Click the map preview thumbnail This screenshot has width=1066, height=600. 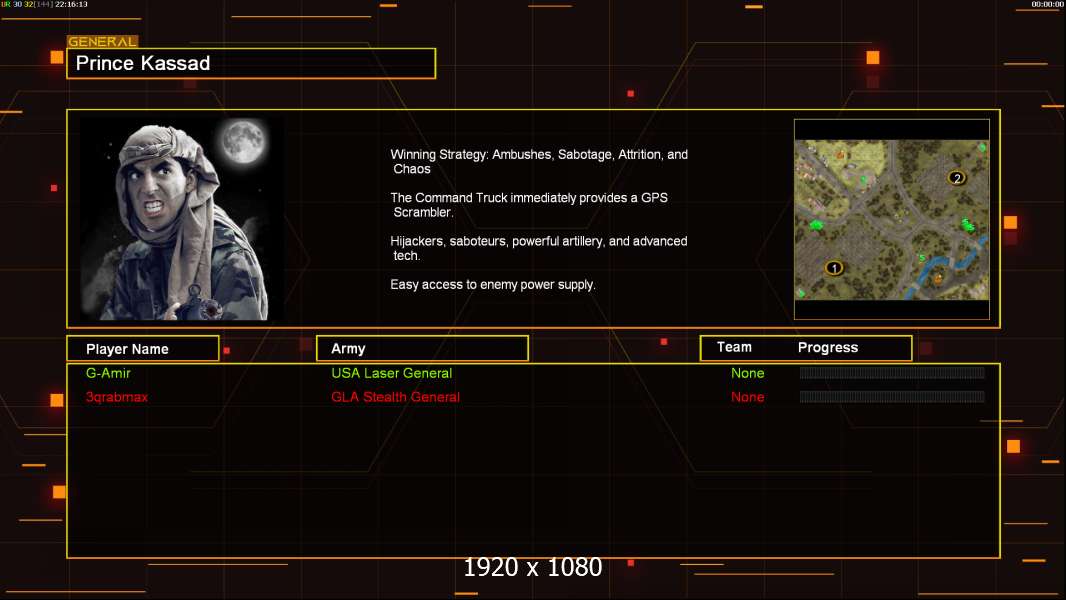pos(891,219)
